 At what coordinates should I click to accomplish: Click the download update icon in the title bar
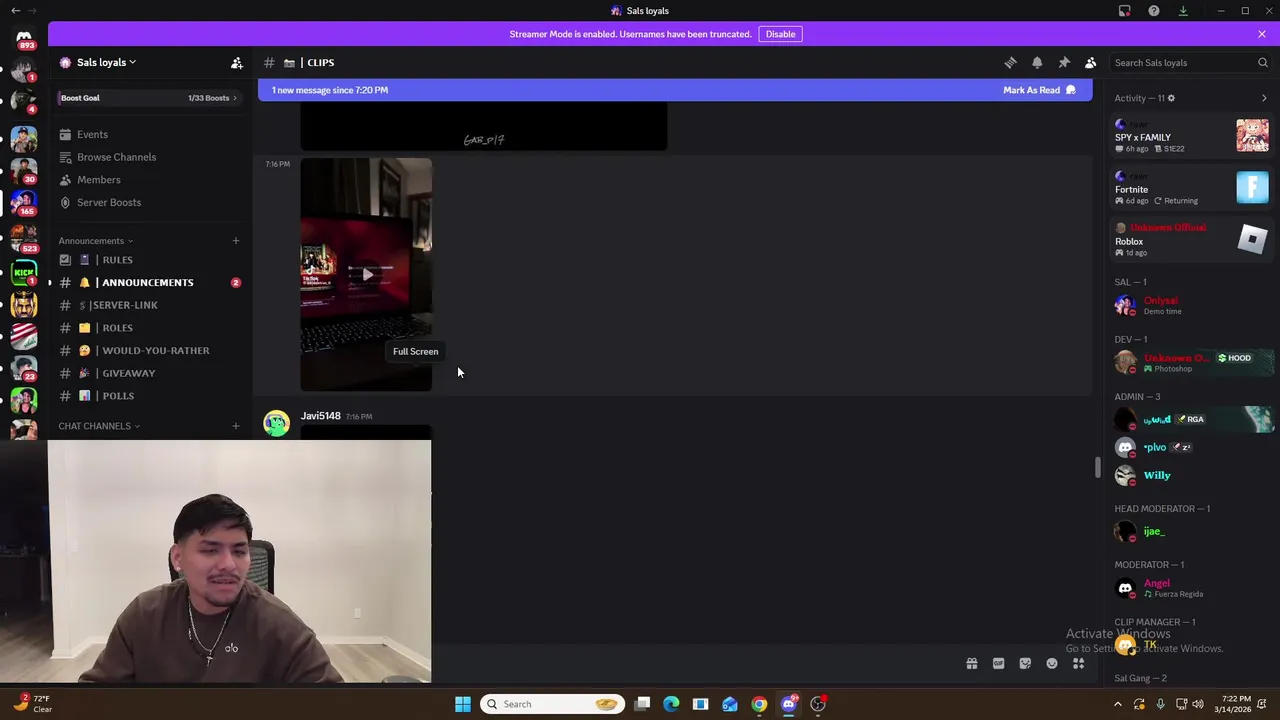tap(1182, 11)
